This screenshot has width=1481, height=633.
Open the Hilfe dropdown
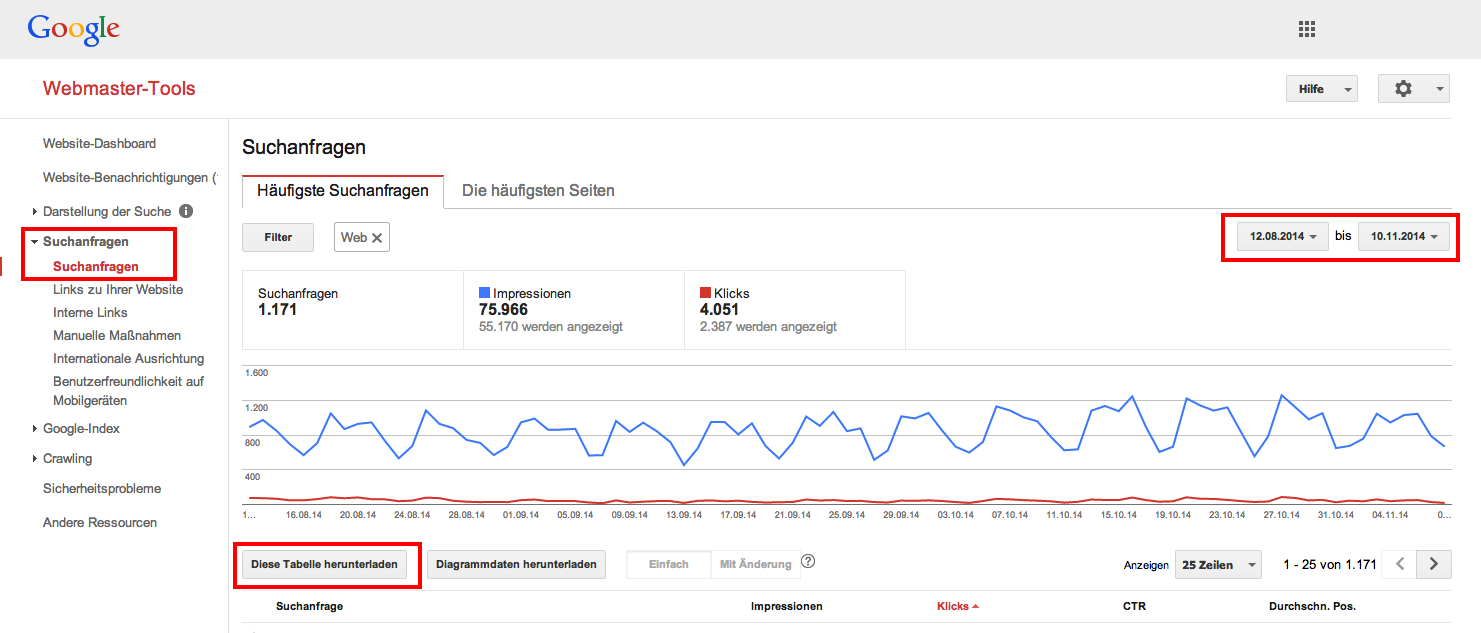[x=1322, y=89]
